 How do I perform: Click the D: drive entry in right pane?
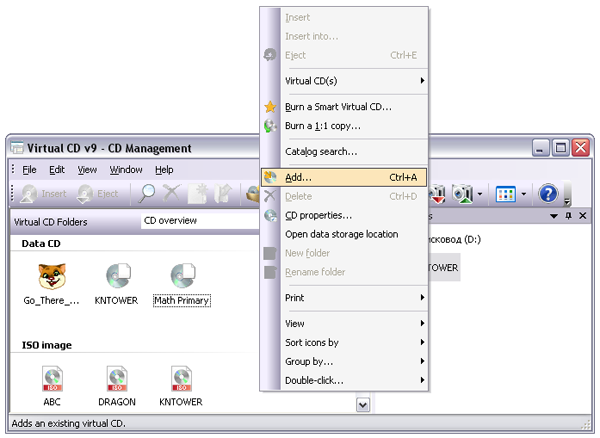pos(455,240)
